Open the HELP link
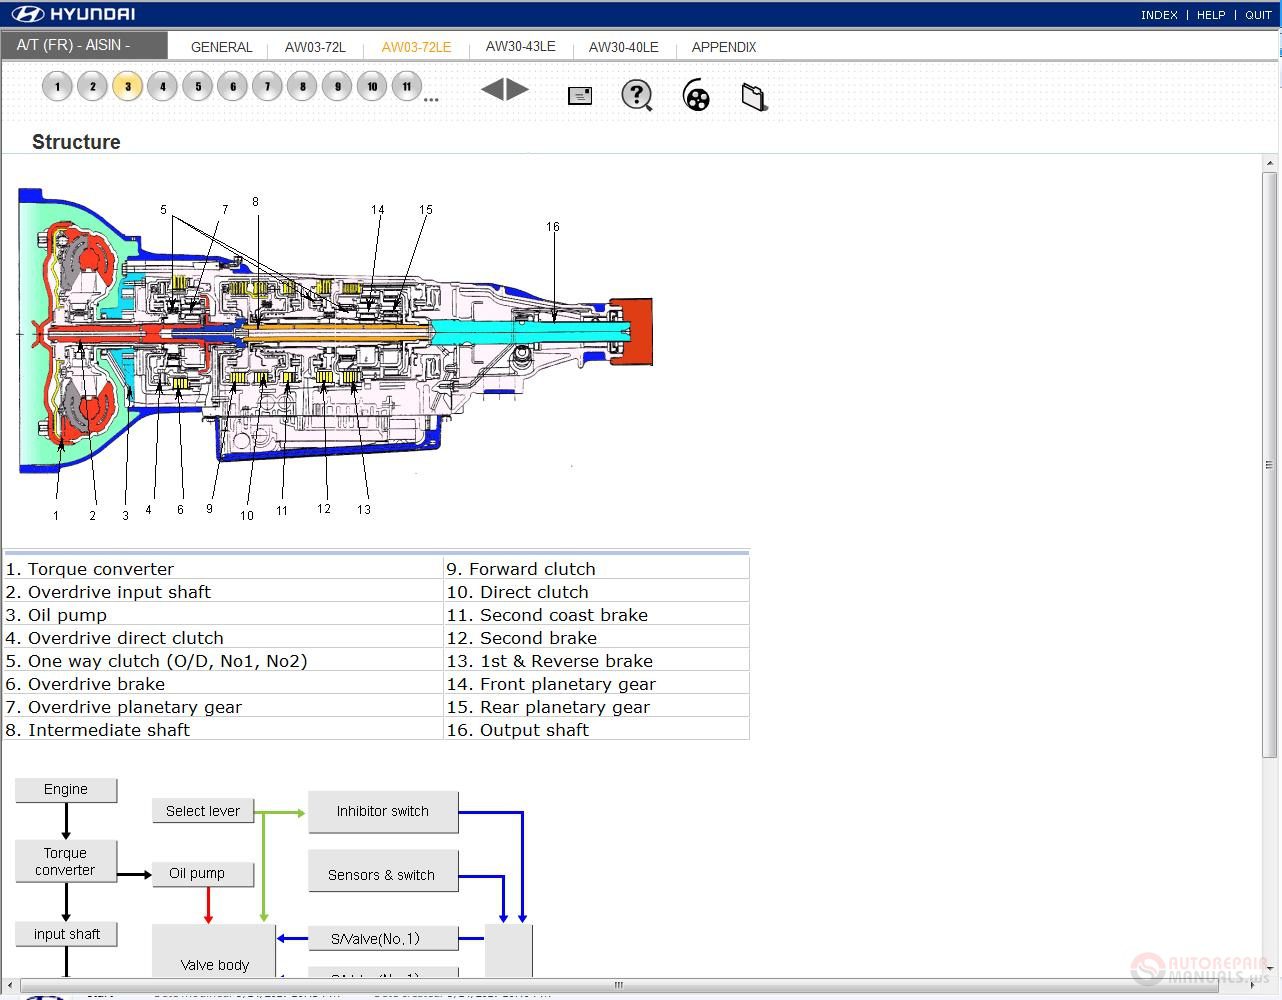The height and width of the screenshot is (1000, 1282). [x=1211, y=15]
